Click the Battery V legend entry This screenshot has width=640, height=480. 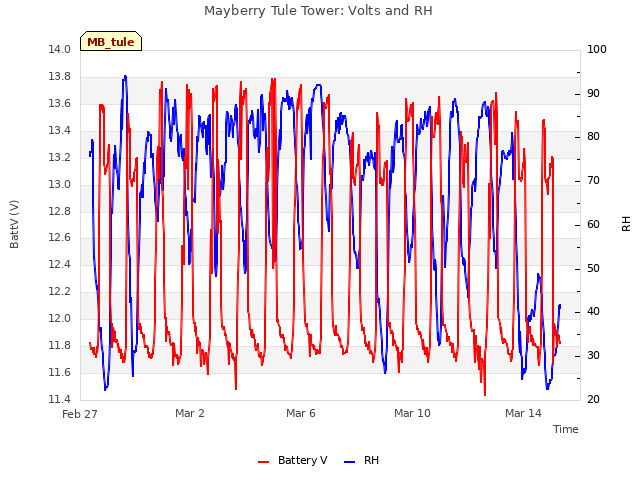(293, 460)
